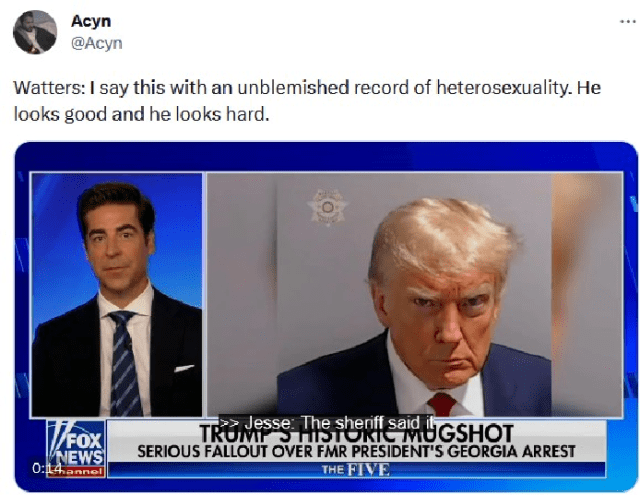Click the striped blue tie in left panel
This screenshot has width=640, height=495.
[124, 362]
